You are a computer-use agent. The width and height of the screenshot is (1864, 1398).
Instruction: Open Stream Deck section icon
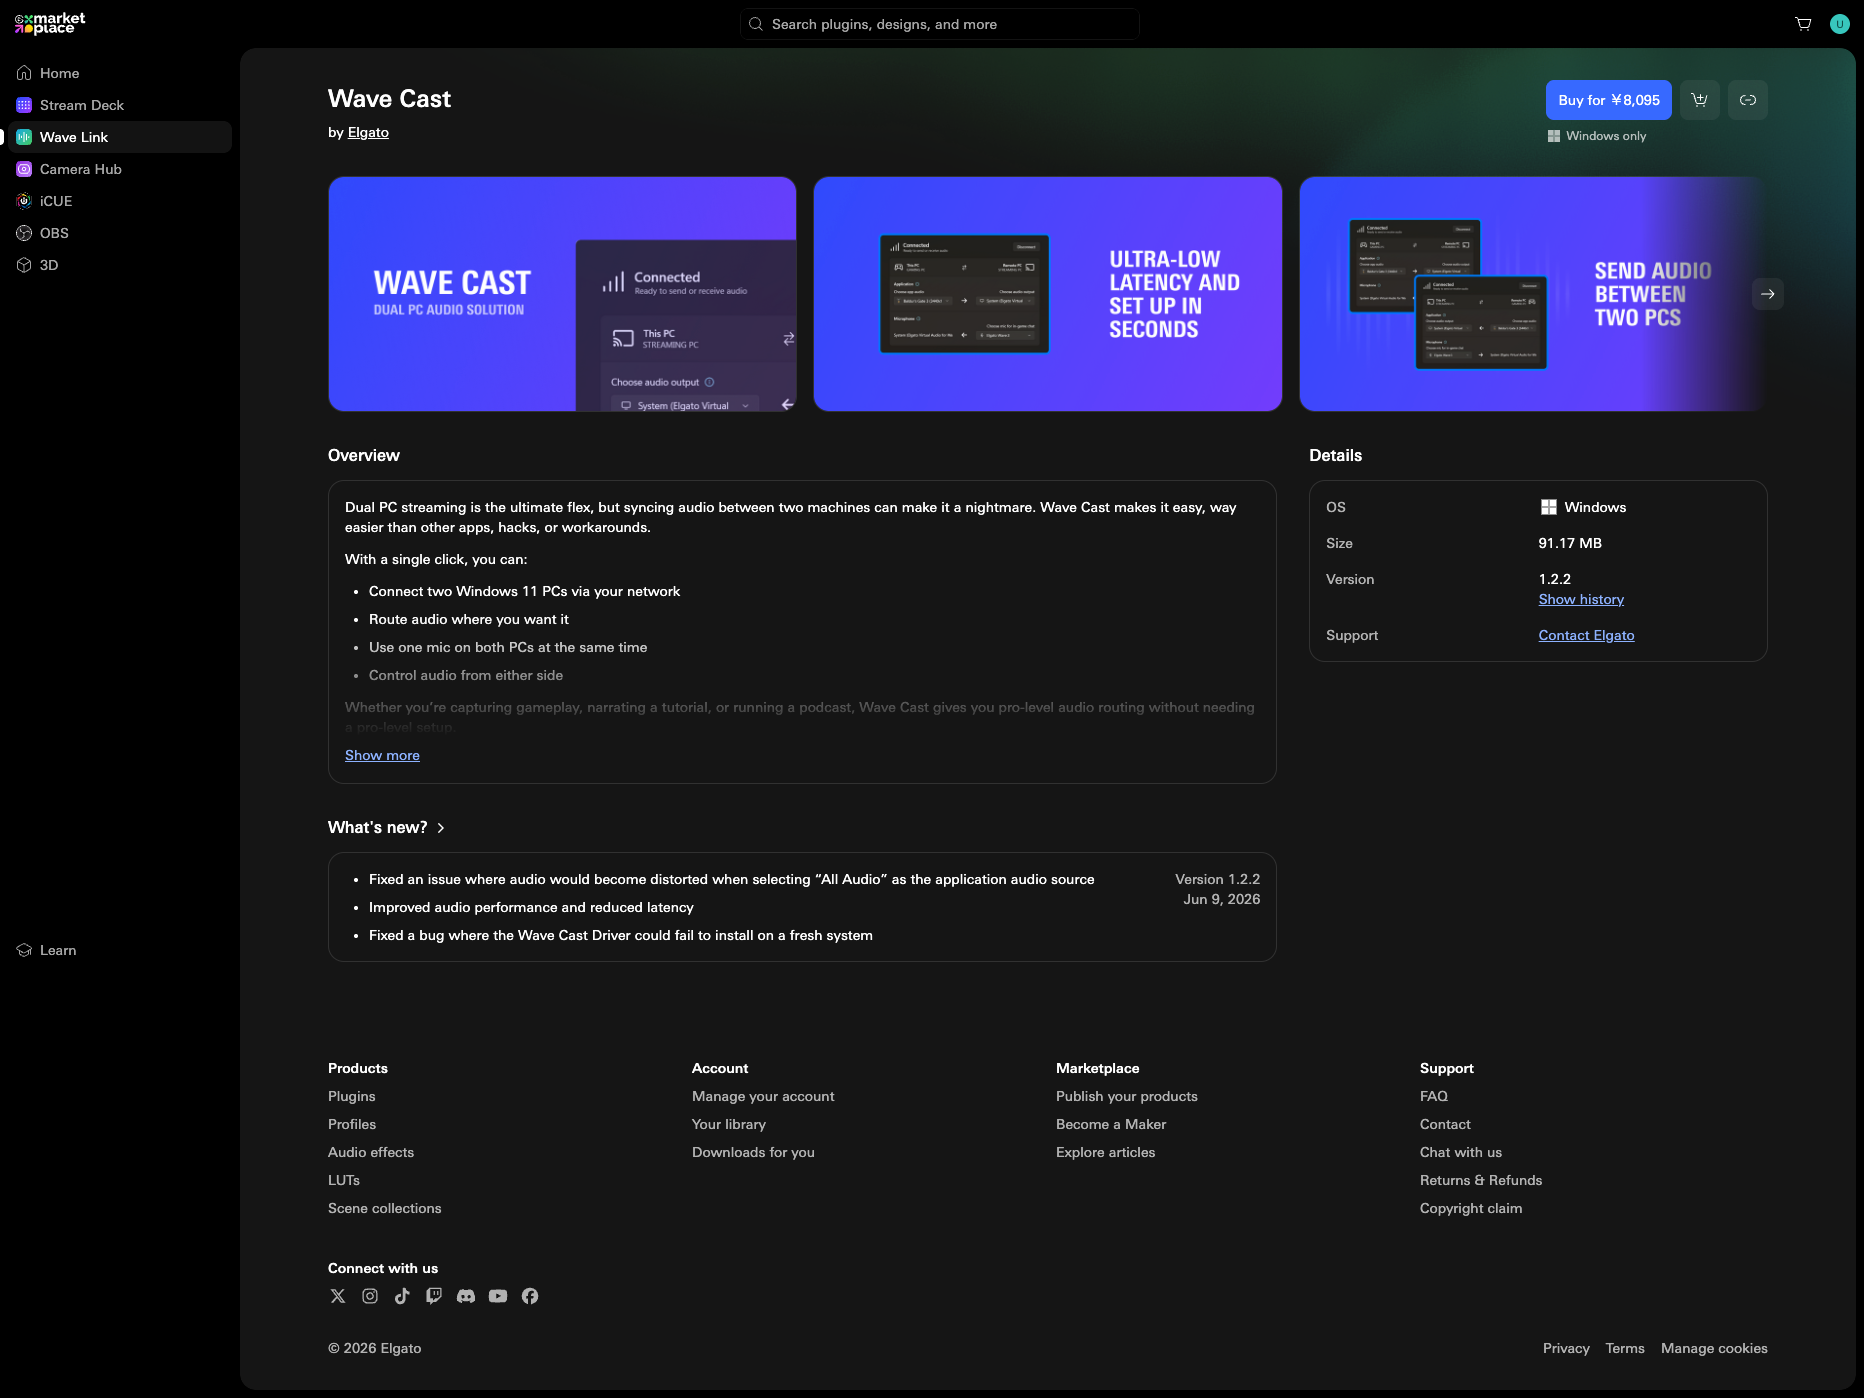24,105
